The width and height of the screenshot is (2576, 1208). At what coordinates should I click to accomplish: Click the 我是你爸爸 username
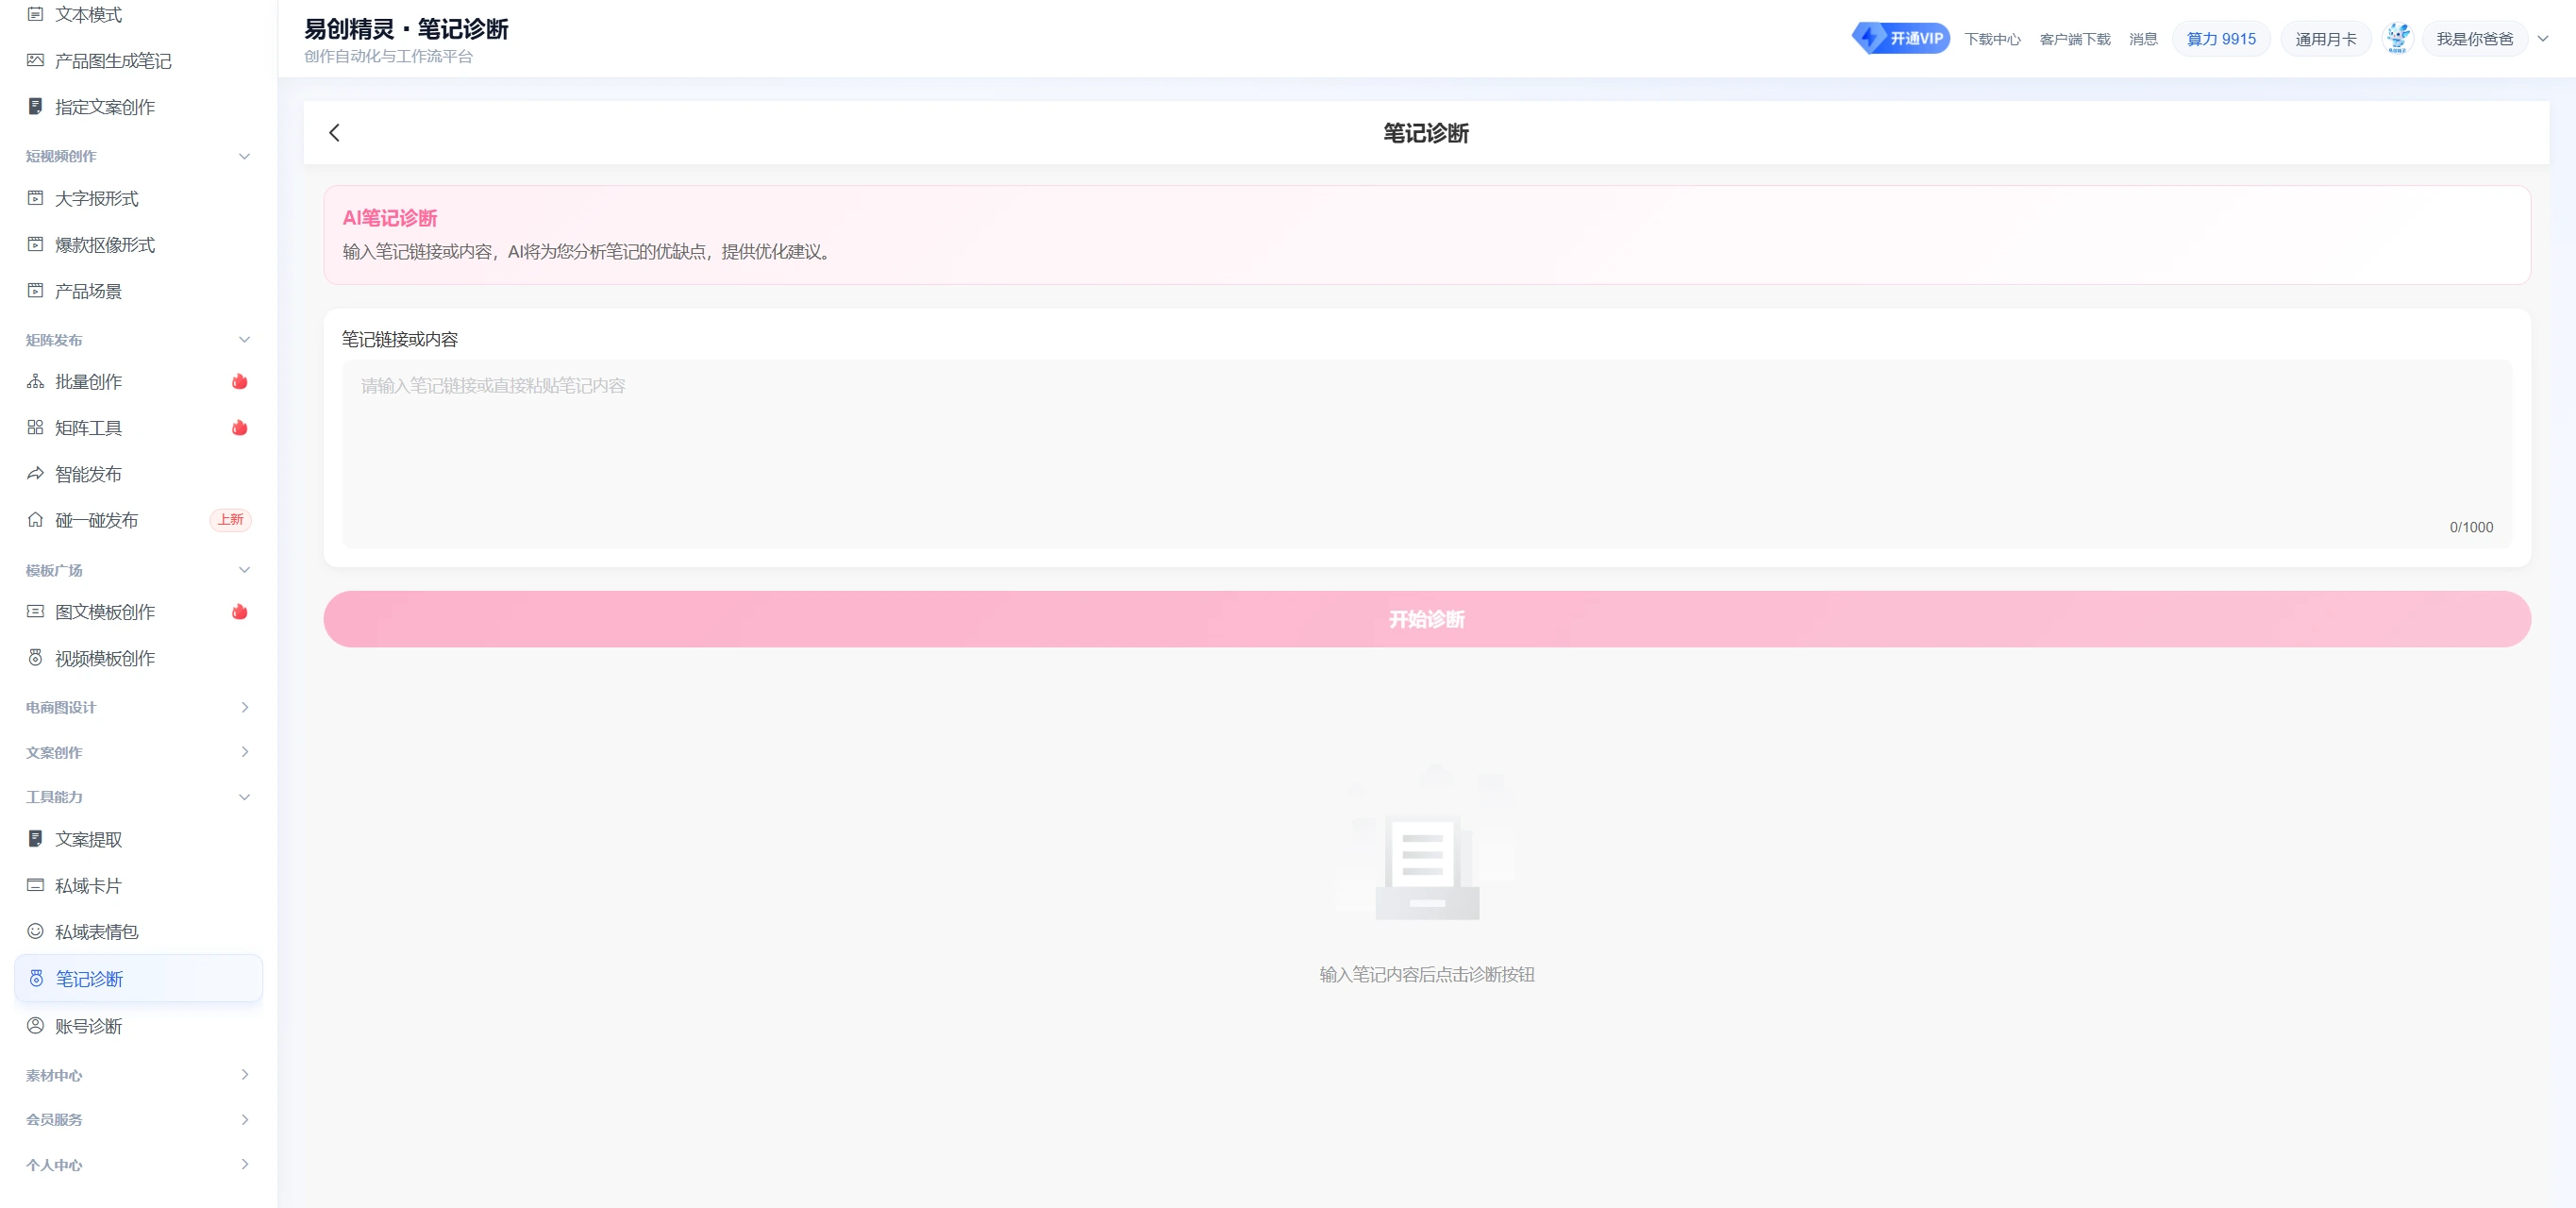pos(2474,39)
